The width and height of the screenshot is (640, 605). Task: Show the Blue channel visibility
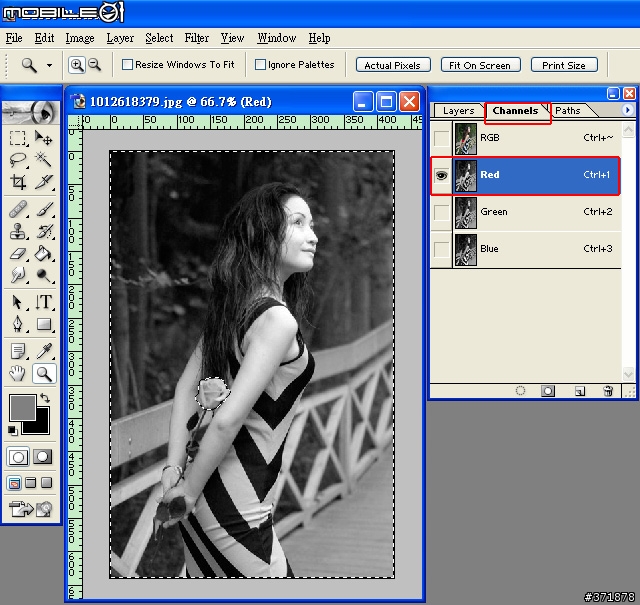point(441,249)
